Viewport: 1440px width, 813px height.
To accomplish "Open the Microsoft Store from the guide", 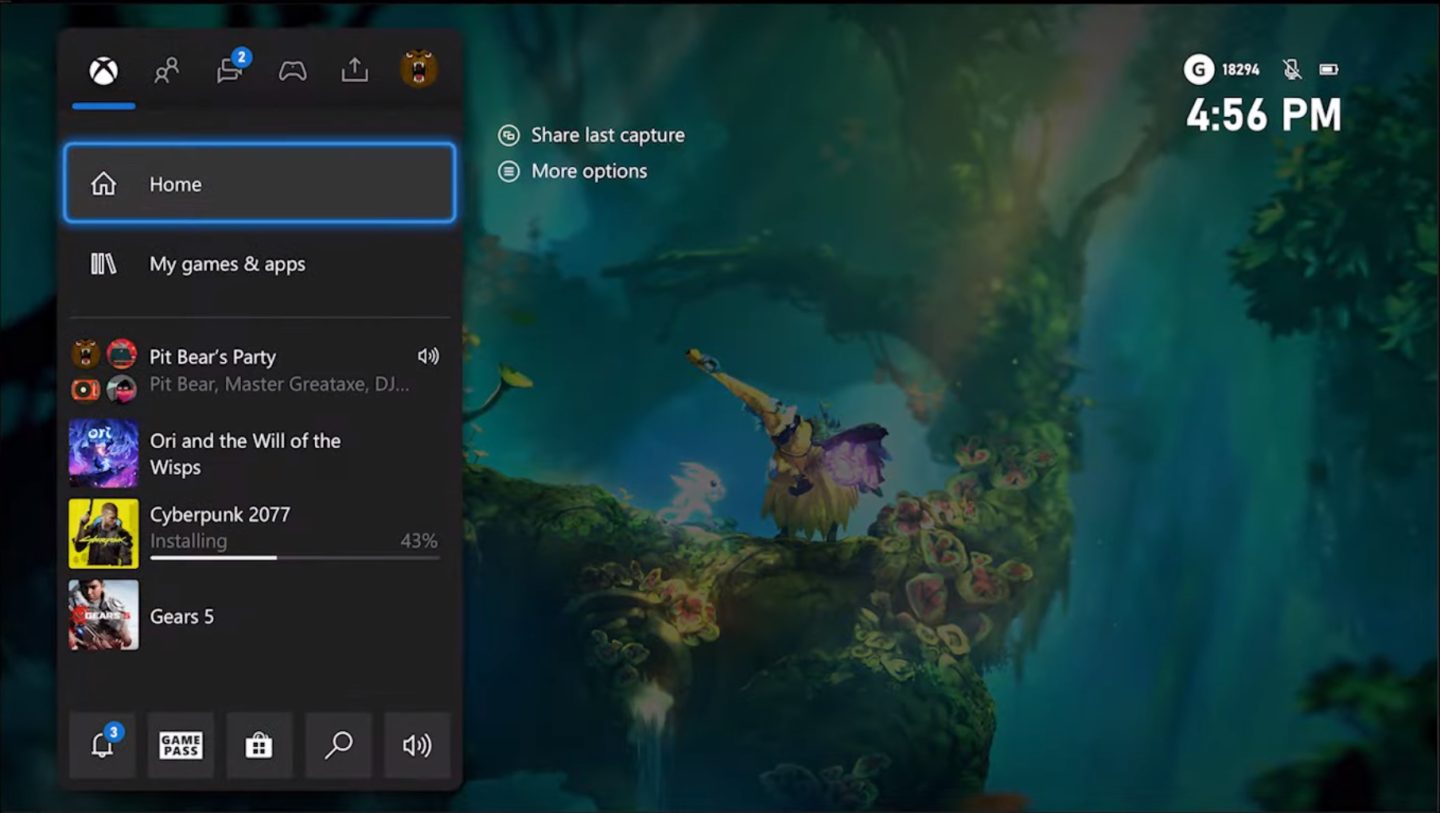I will tap(259, 744).
